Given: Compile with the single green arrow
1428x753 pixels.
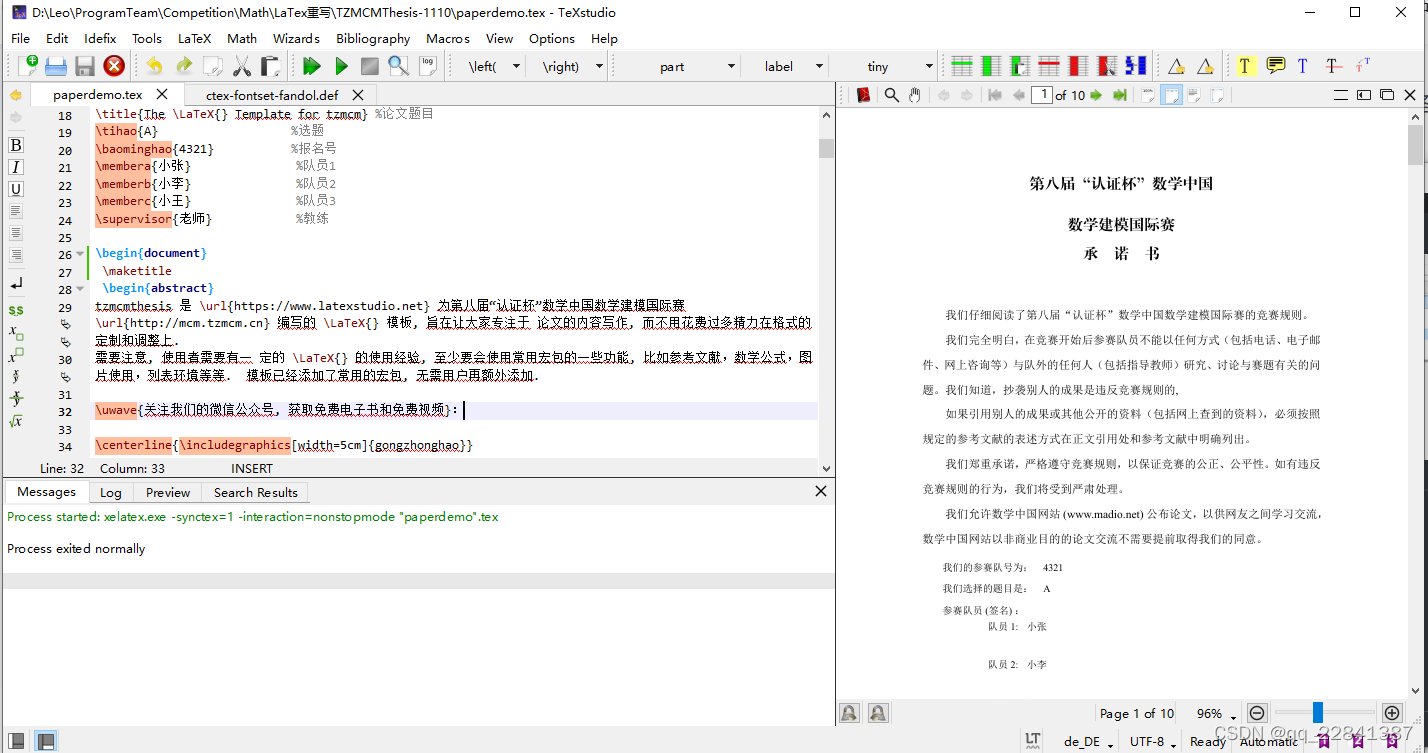Looking at the screenshot, I should point(341,66).
